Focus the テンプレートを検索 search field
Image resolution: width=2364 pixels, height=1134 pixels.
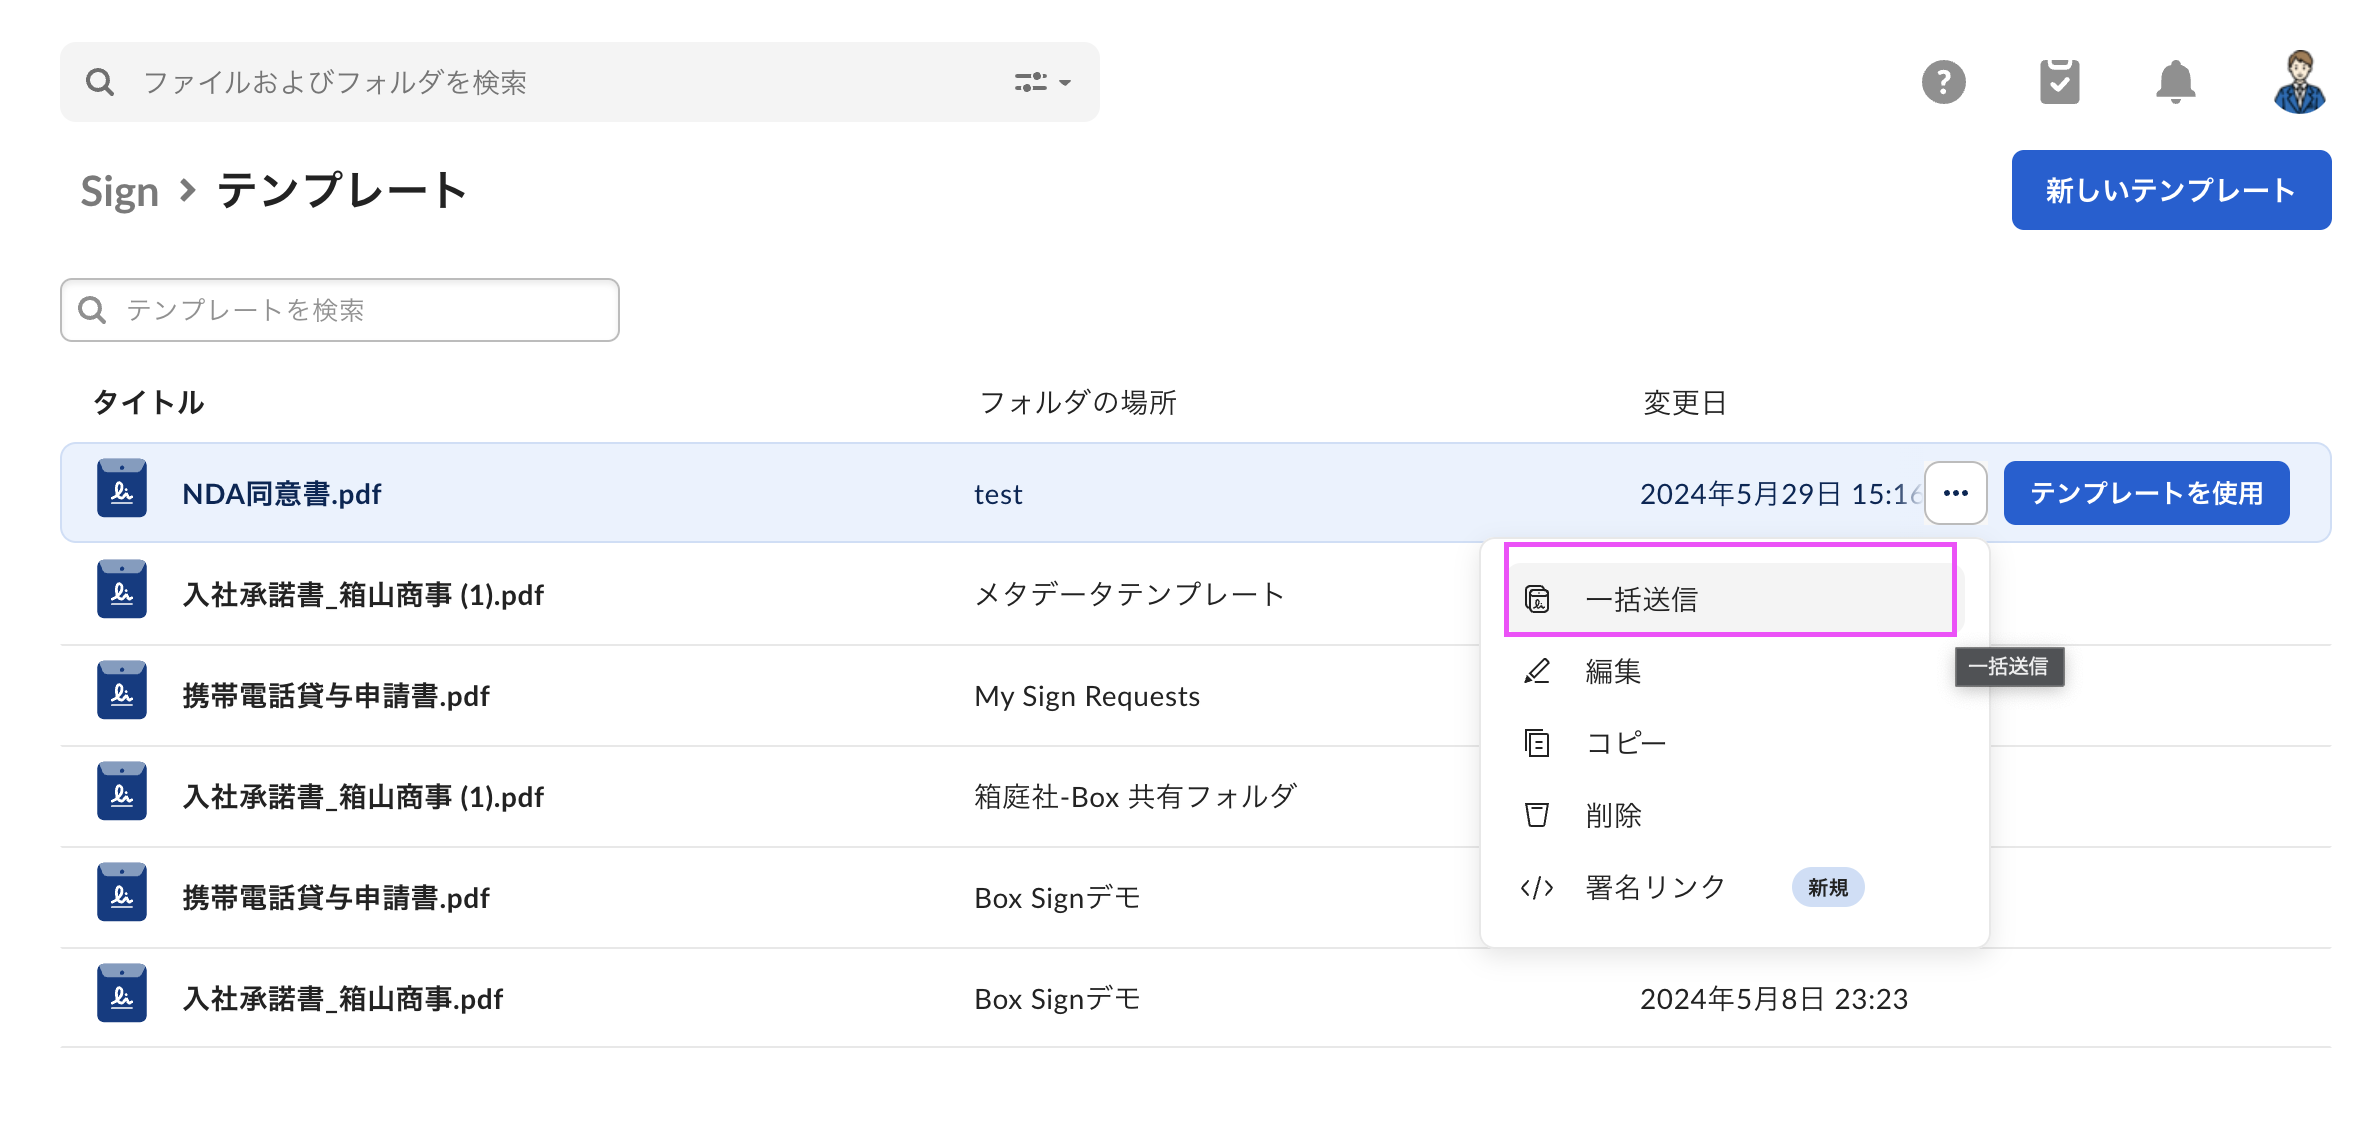pos(340,310)
